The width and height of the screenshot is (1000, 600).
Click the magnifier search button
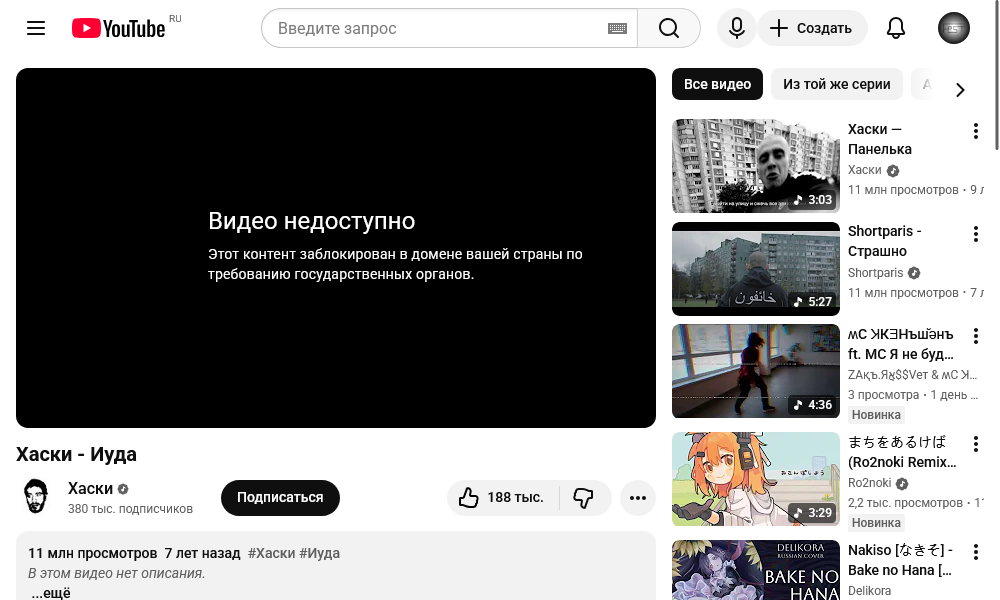click(669, 28)
